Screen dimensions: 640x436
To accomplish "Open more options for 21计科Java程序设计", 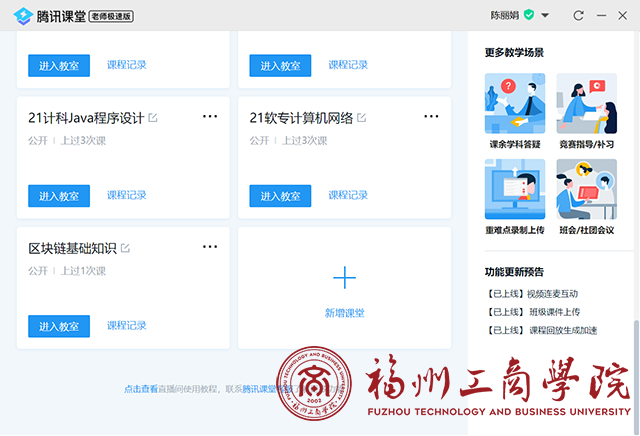I will click(209, 117).
